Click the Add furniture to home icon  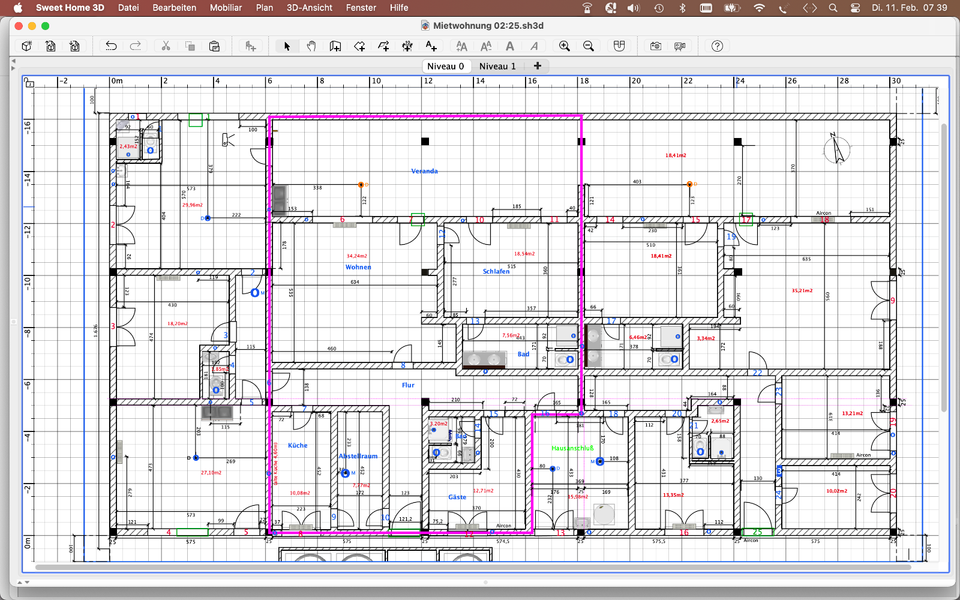coord(250,46)
